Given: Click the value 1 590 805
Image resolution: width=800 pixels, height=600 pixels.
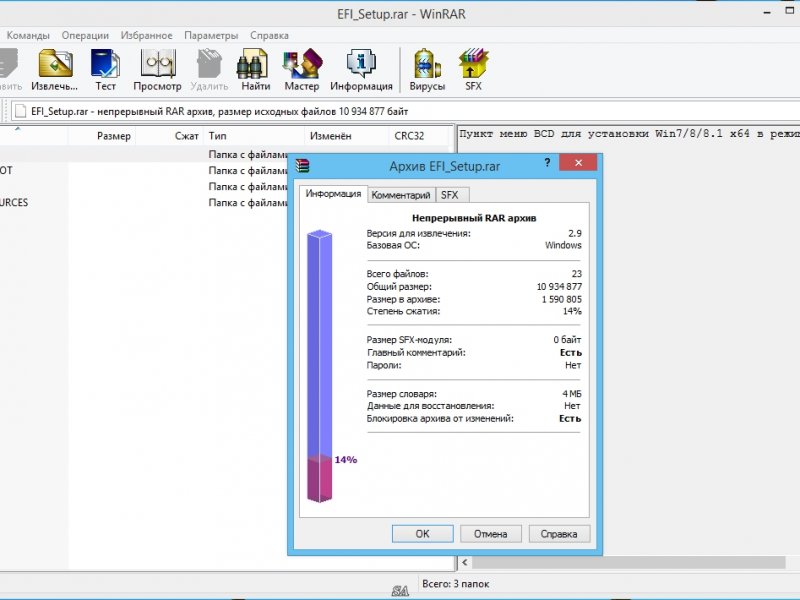Looking at the screenshot, I should (562, 299).
